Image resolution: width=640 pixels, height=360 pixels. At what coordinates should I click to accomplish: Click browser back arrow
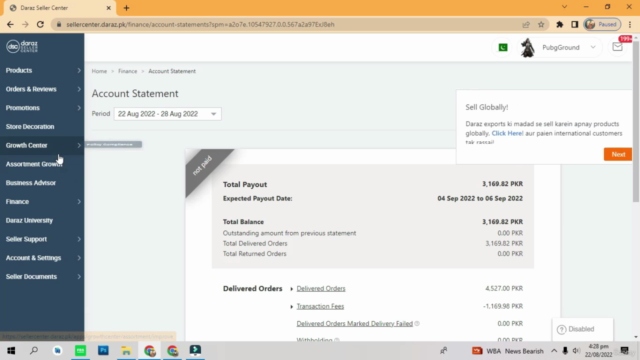pyautogui.click(x=10, y=24)
